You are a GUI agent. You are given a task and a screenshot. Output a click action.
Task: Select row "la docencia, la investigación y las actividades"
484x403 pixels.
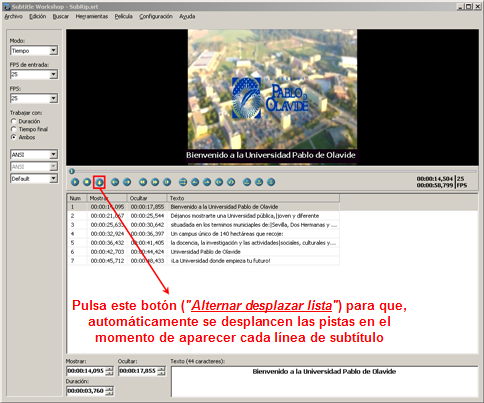click(x=204, y=243)
